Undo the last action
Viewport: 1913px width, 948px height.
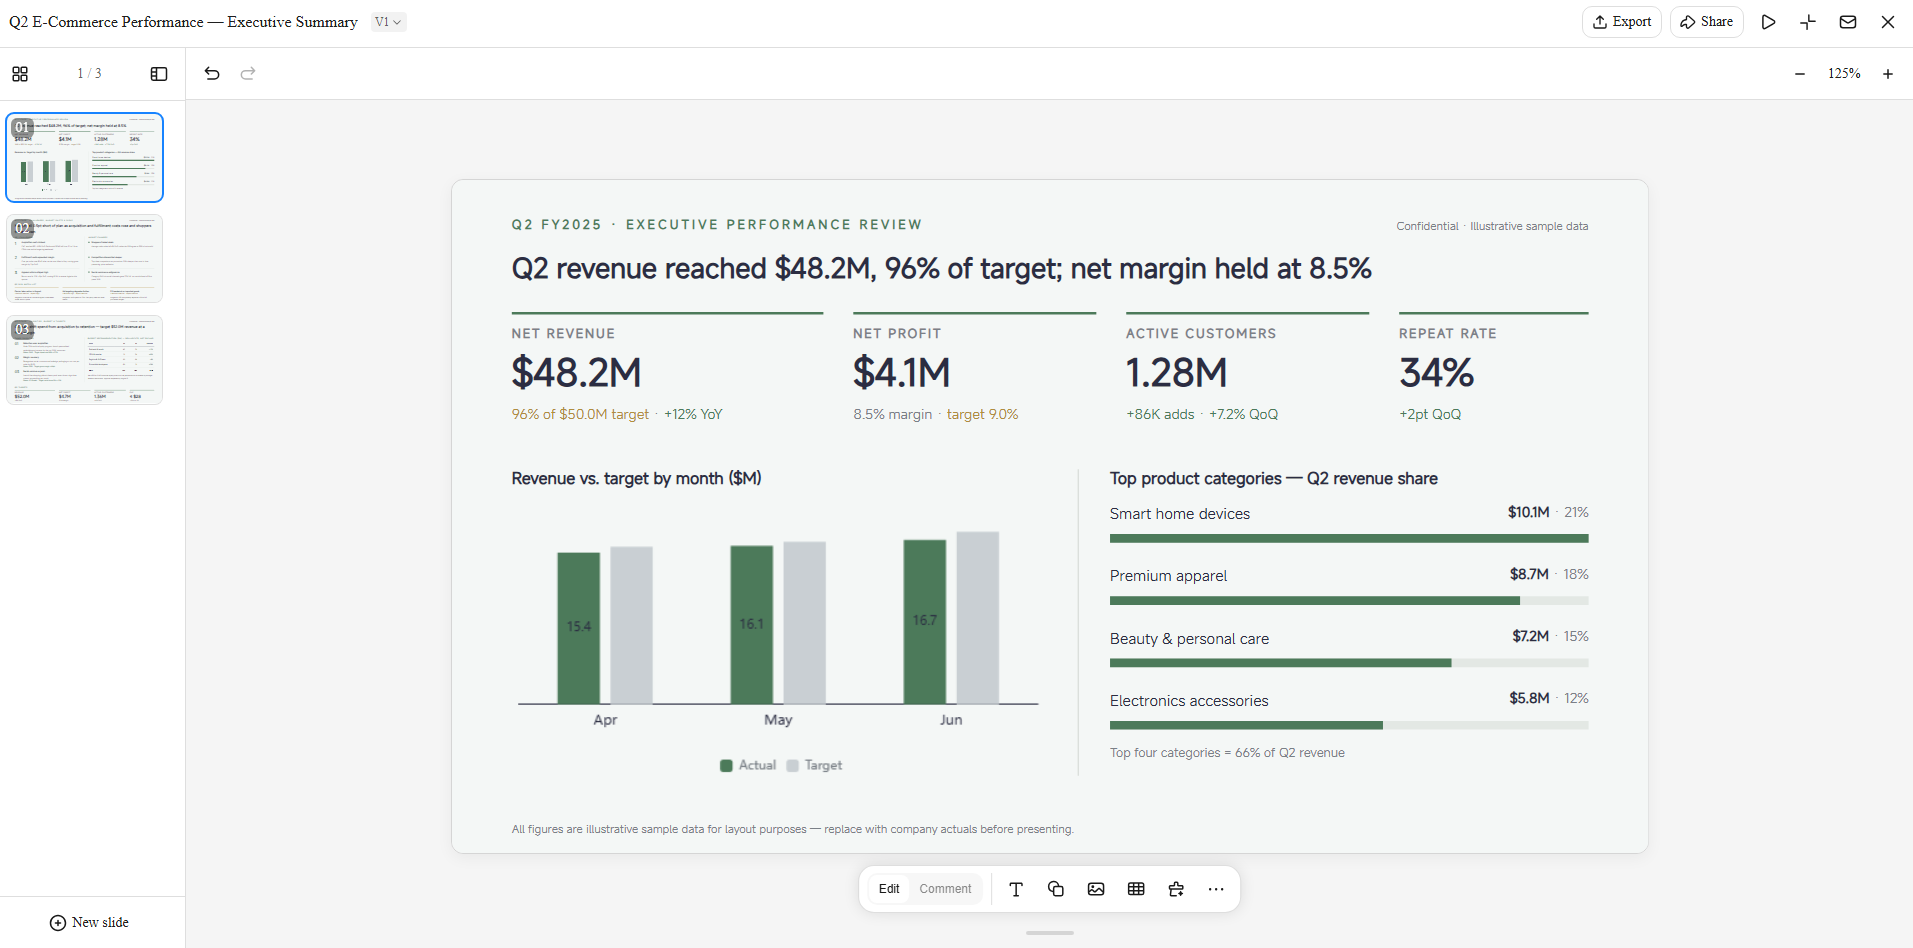click(x=212, y=73)
